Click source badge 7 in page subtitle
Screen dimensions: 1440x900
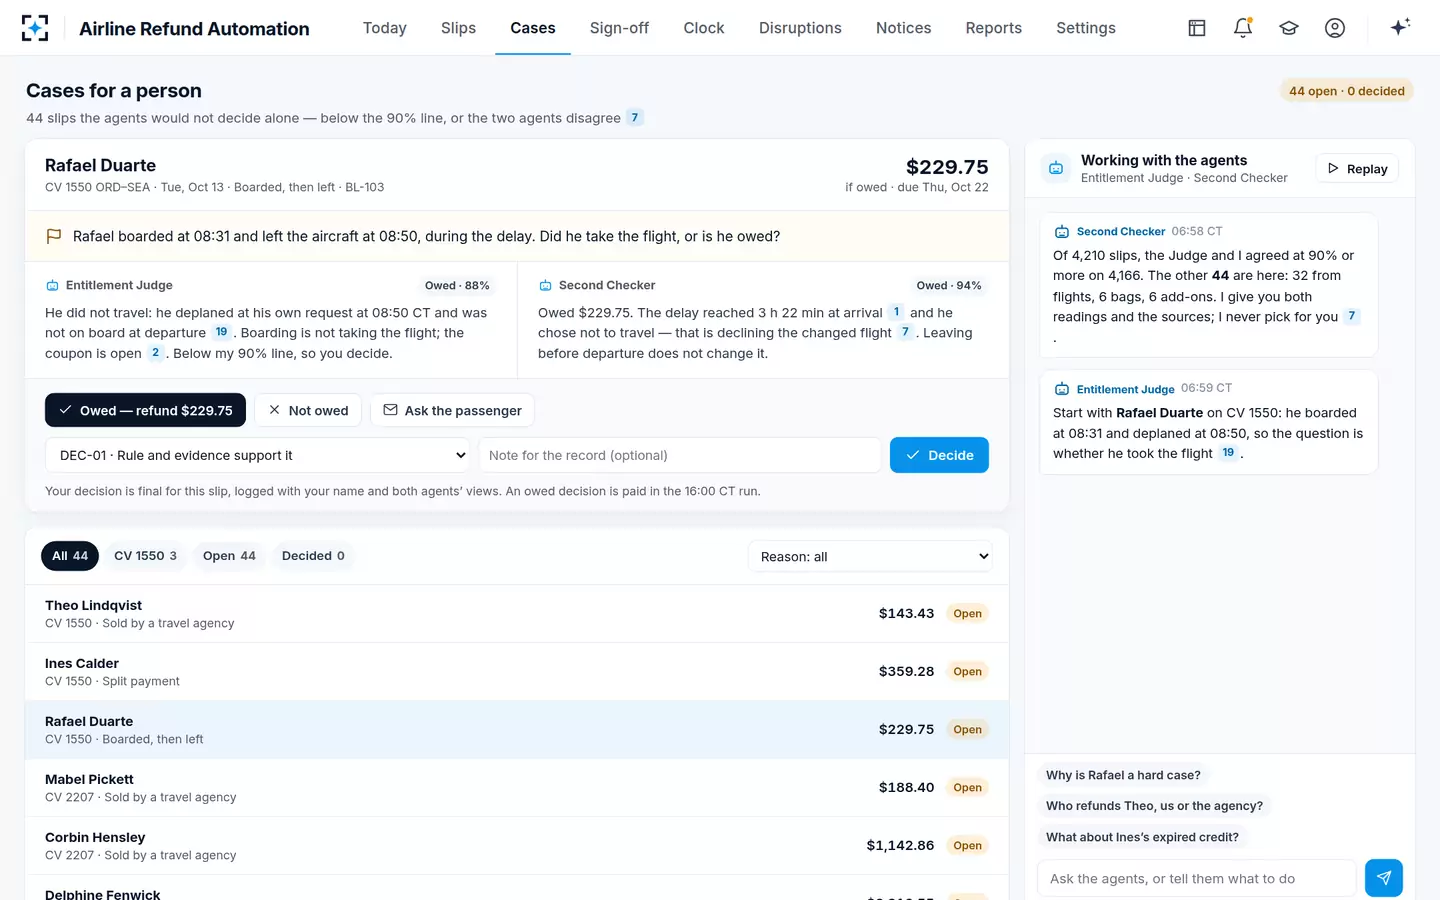tap(635, 118)
